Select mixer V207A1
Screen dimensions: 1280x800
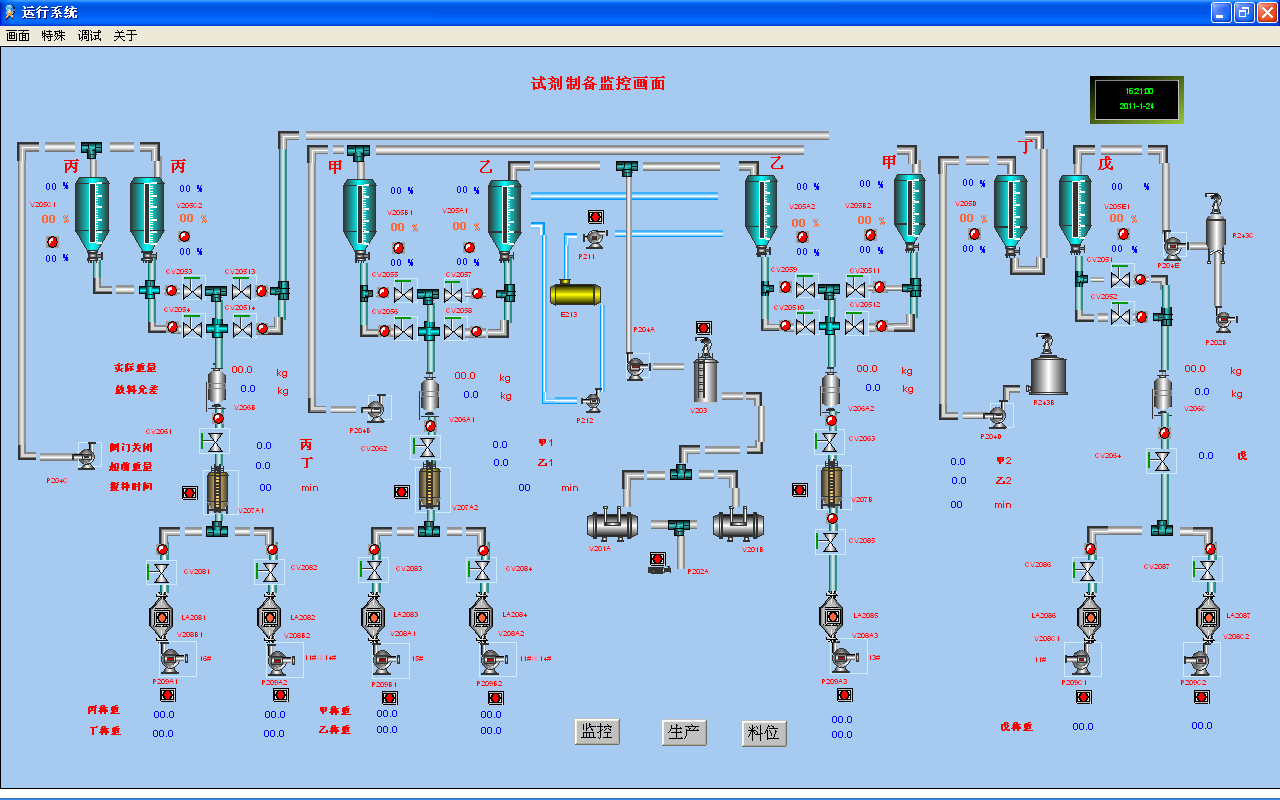coord(217,489)
